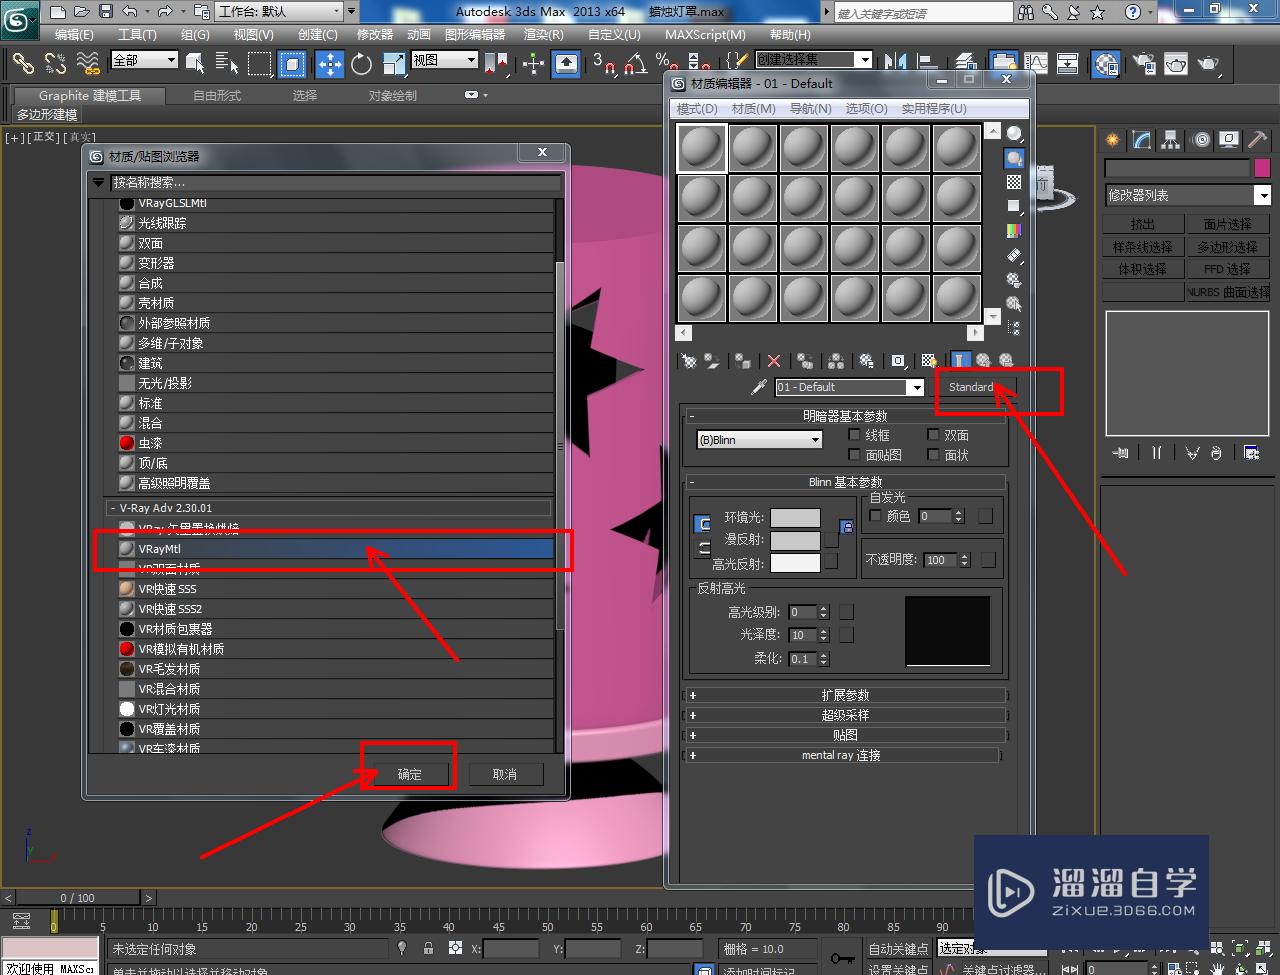Click Go to Parent icon in Material Editor

coord(983,361)
